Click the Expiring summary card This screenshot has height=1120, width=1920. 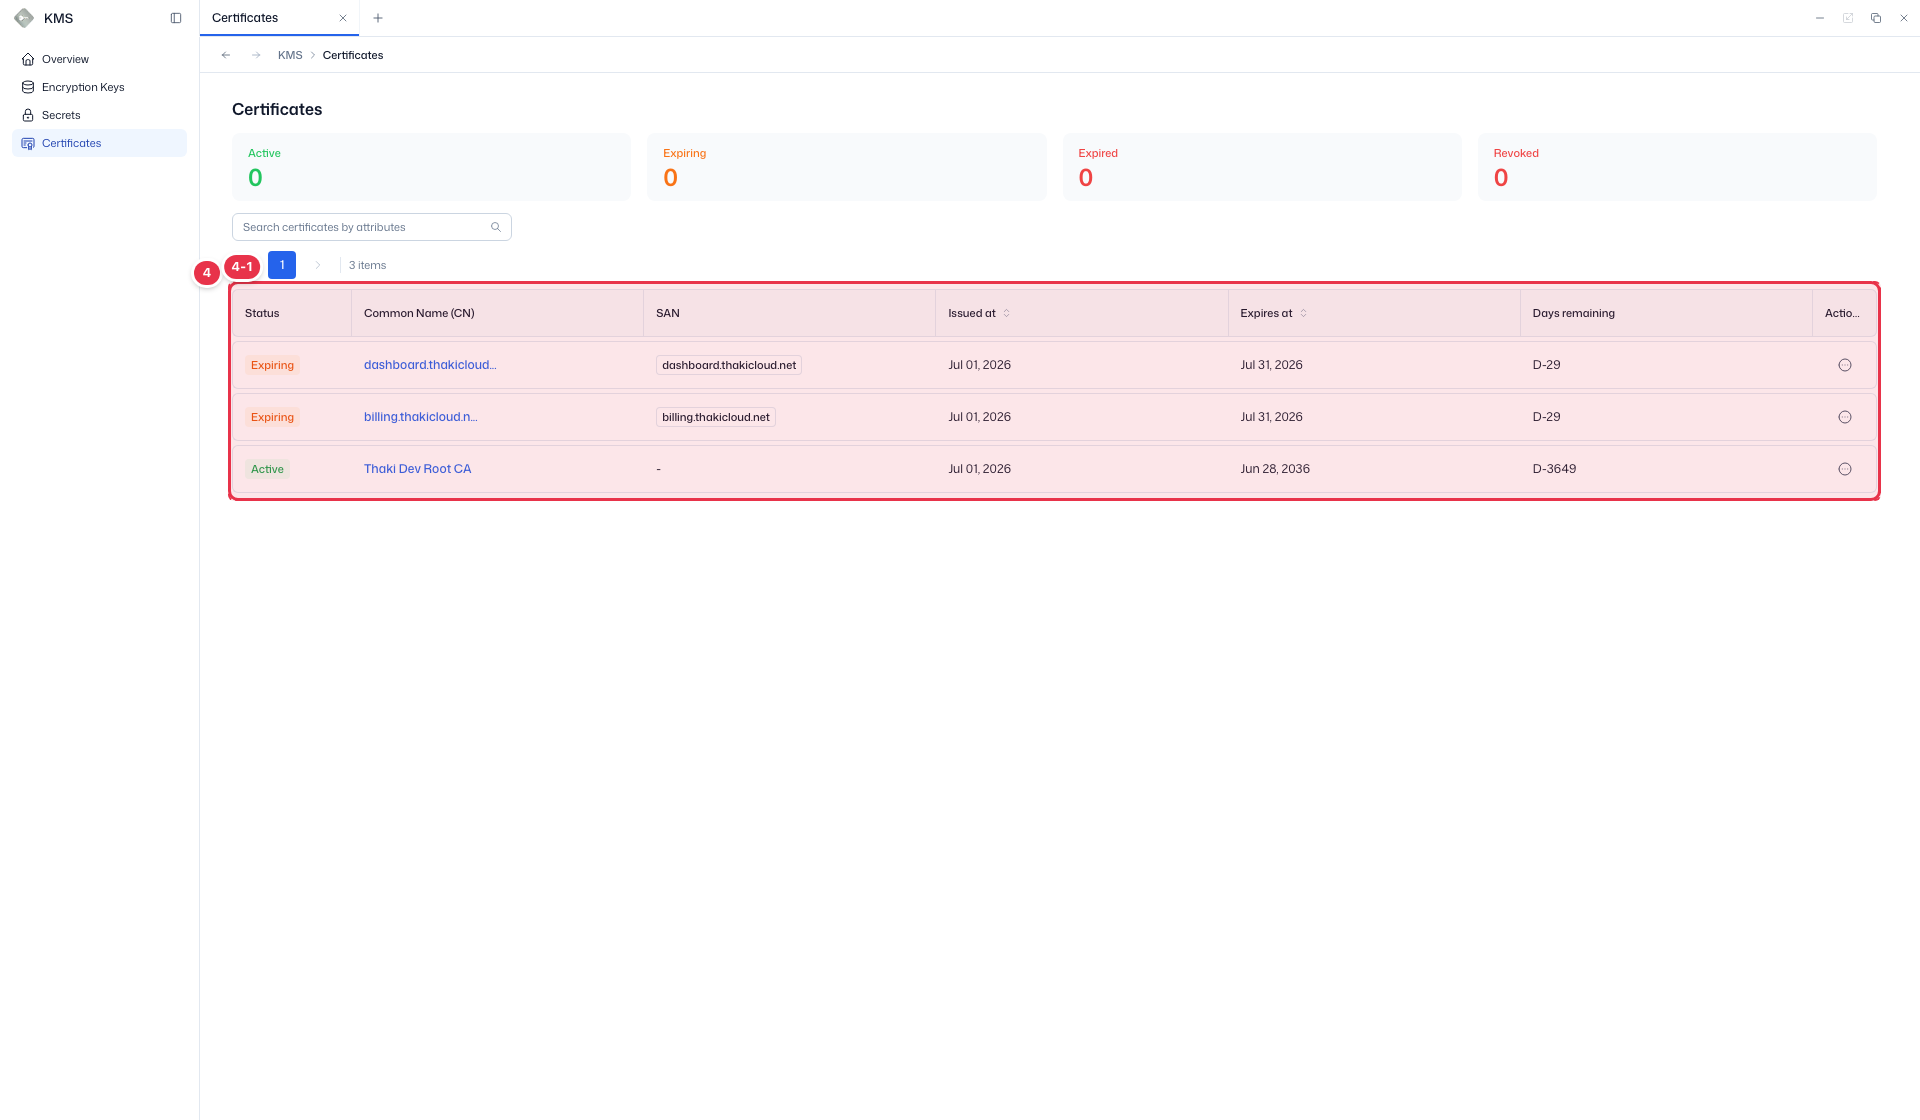point(846,167)
